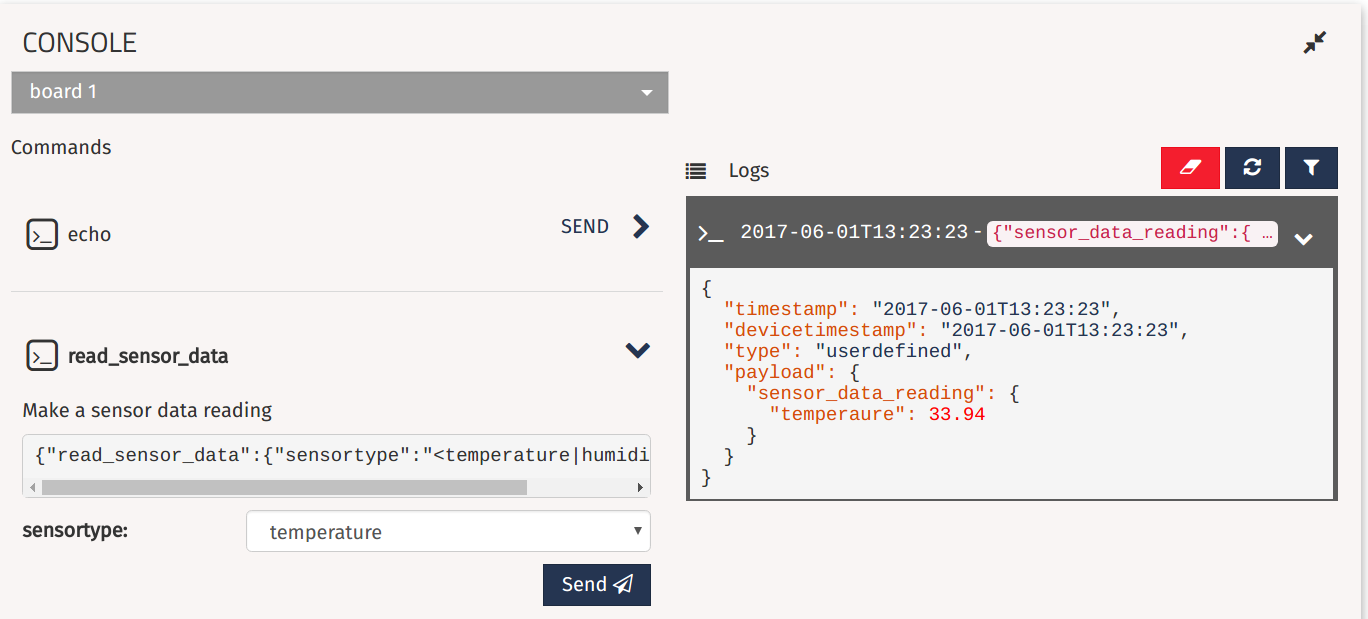Refresh the logs list
Screen dimensions: 1368x619
coord(1252,168)
